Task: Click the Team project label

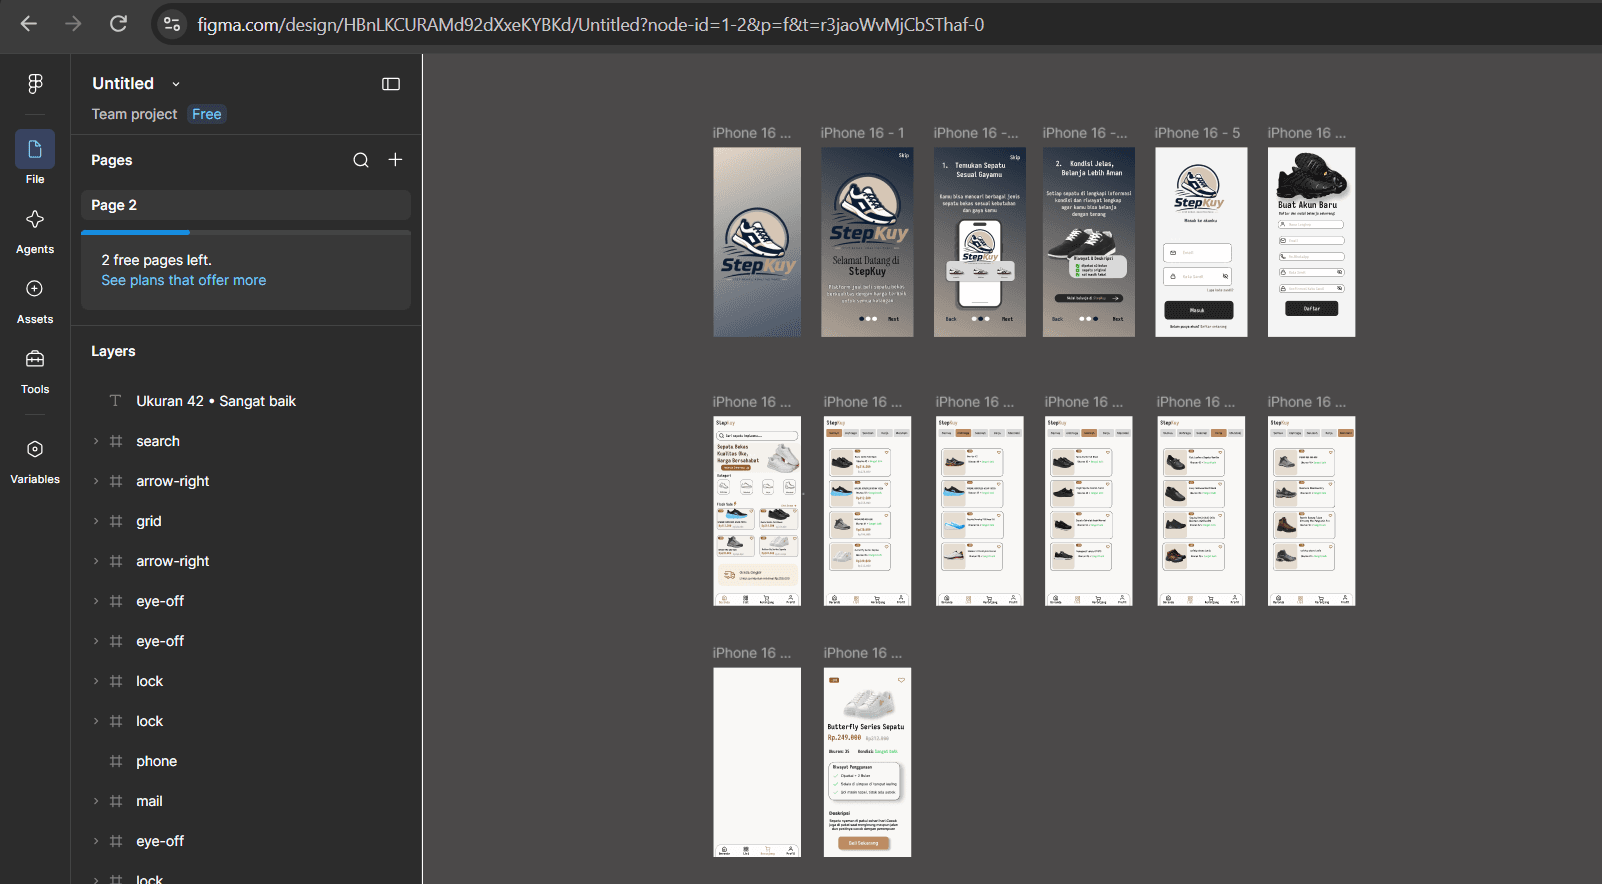Action: (134, 114)
